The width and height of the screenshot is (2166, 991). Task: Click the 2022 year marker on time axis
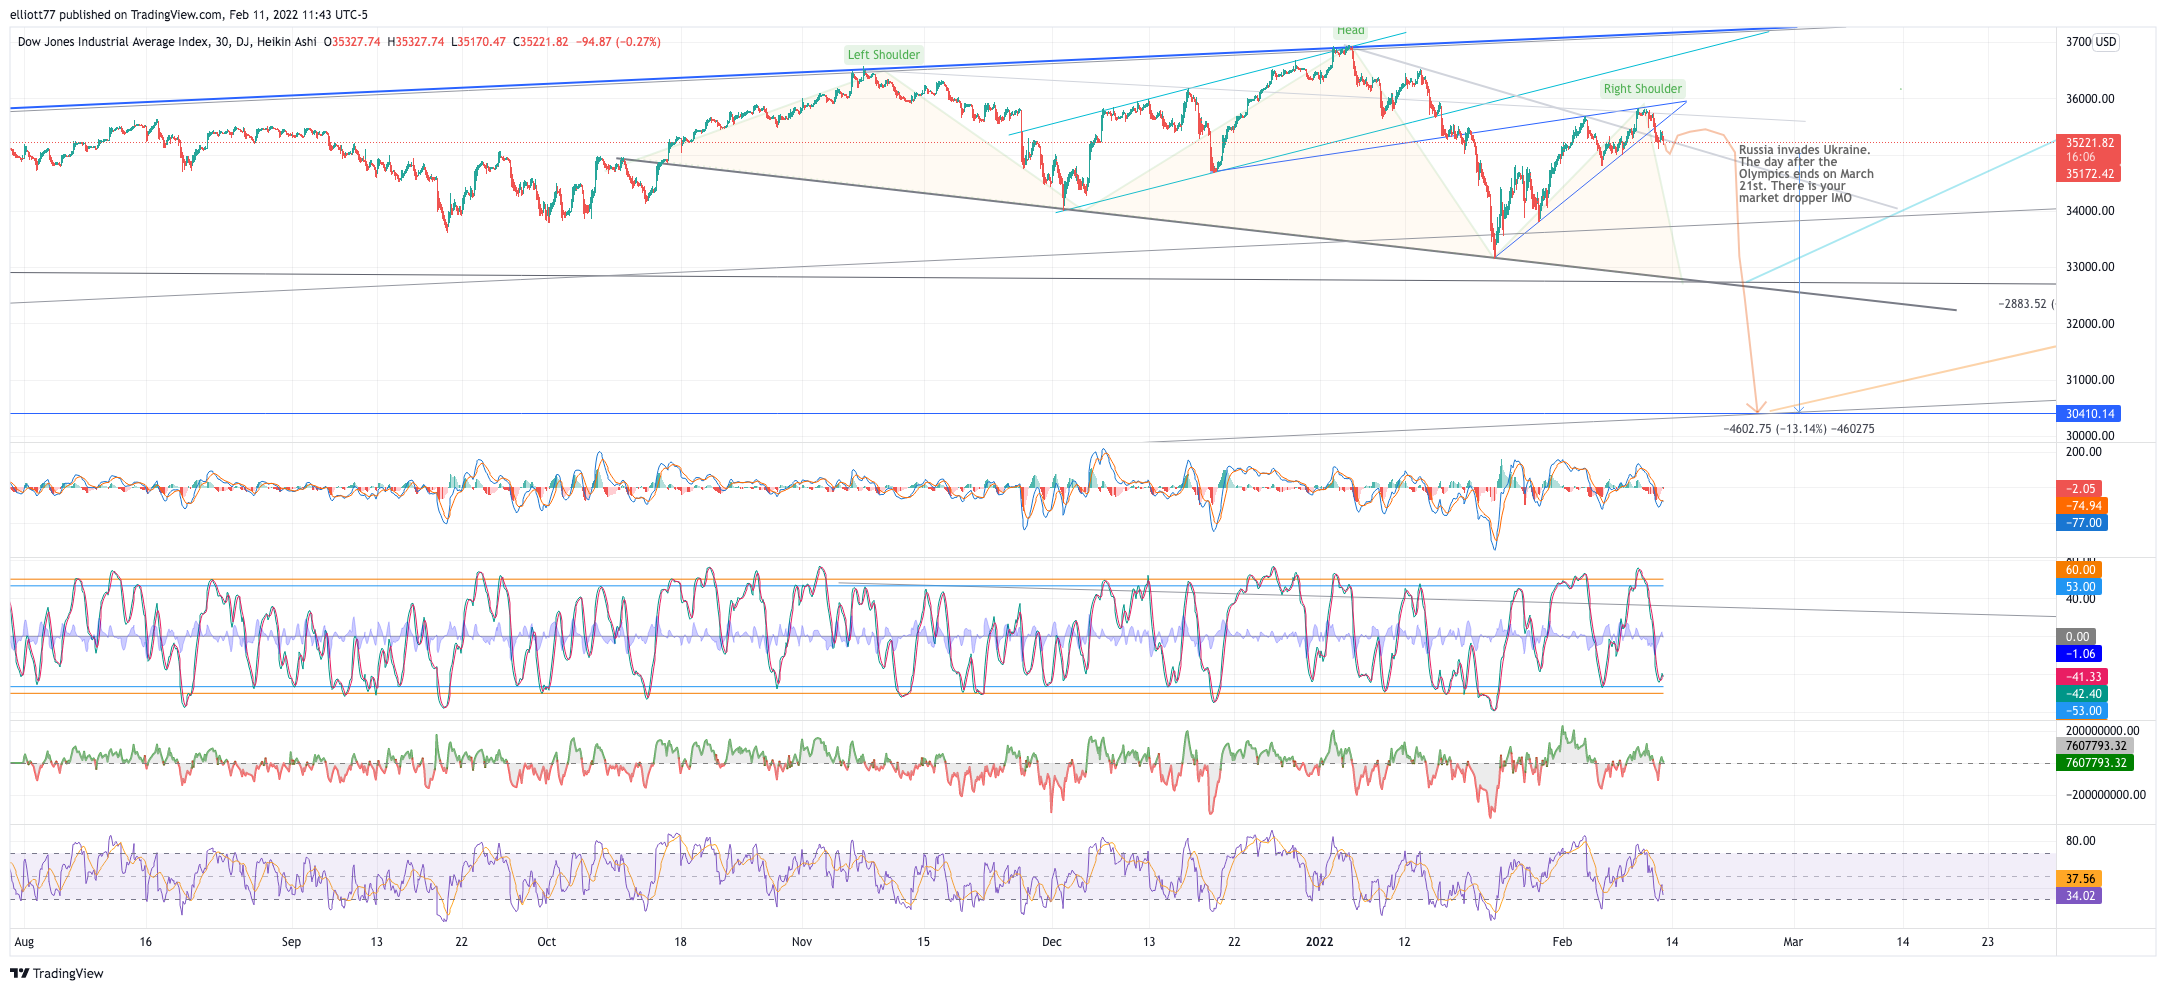pos(1320,942)
